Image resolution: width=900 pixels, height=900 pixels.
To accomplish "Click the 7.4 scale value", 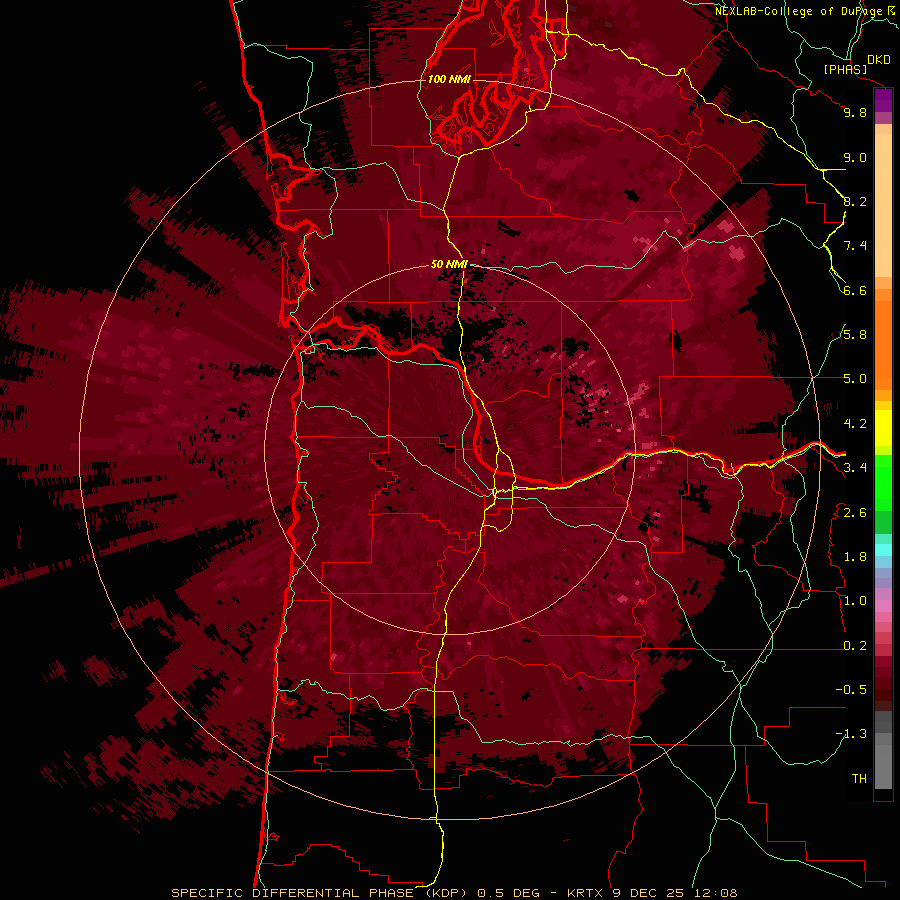I will pyautogui.click(x=855, y=246).
